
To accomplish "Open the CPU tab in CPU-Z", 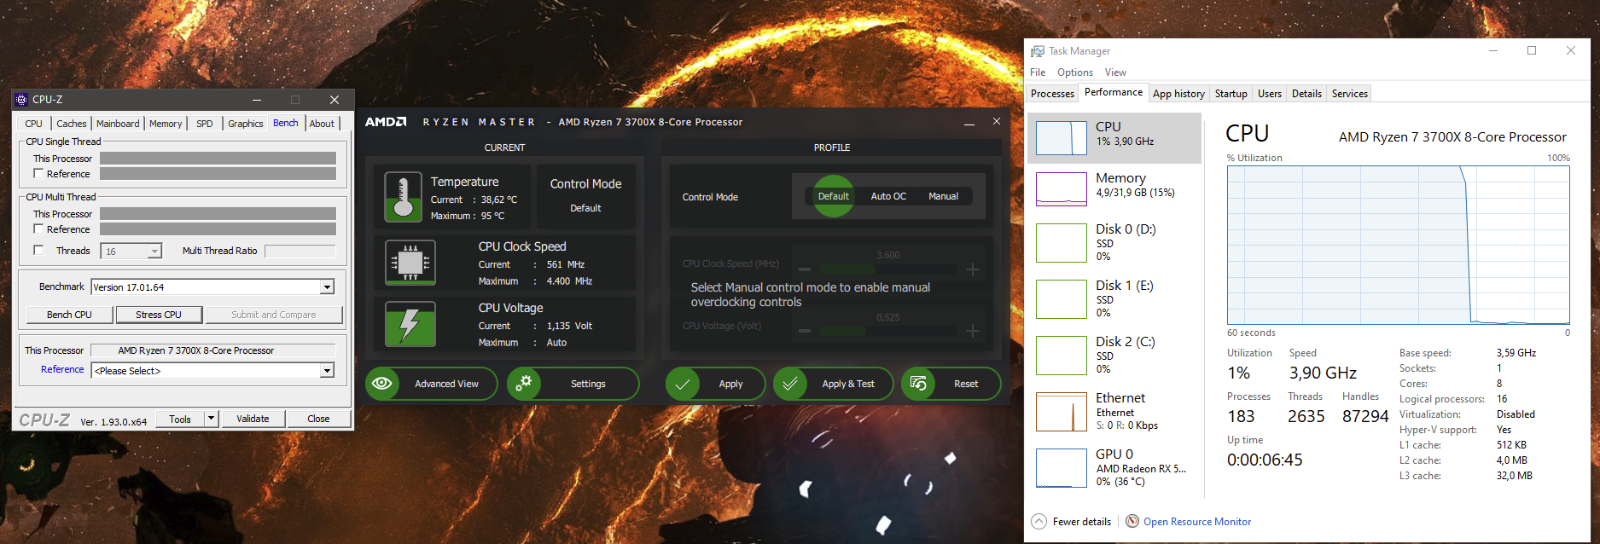I will tap(34, 124).
